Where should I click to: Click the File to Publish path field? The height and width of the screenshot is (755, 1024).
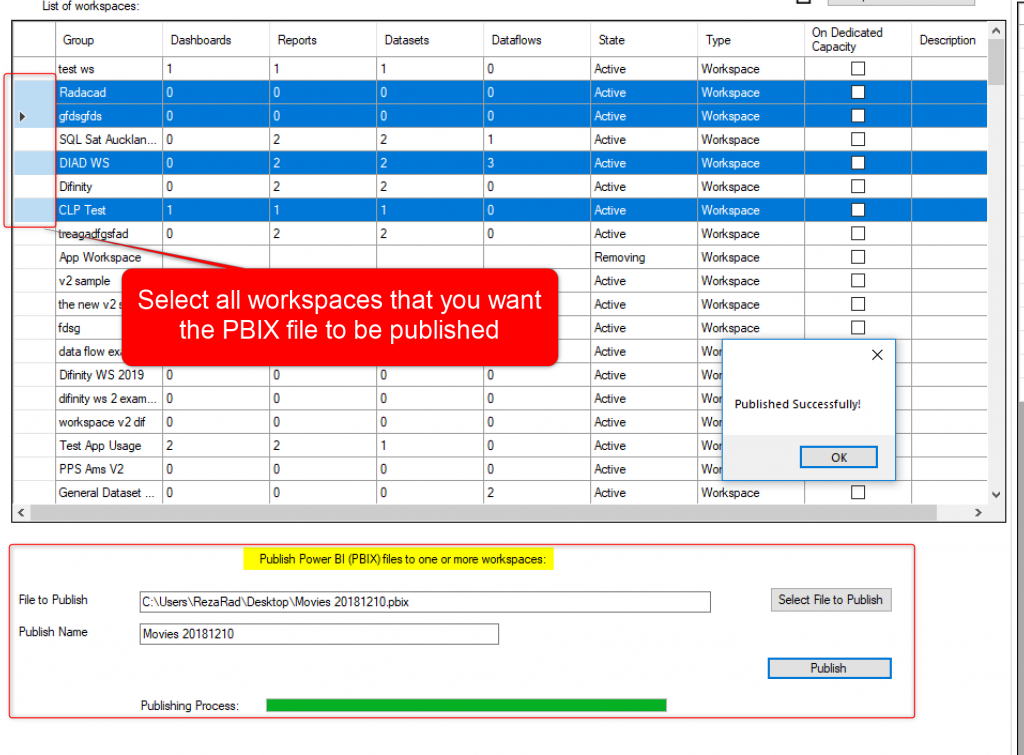tap(425, 602)
